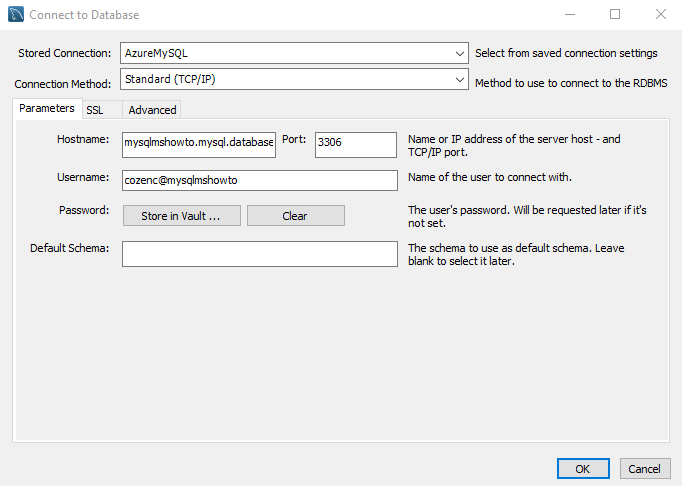Click the 'Method to use to connect to the RDBMS' text

coord(571,83)
